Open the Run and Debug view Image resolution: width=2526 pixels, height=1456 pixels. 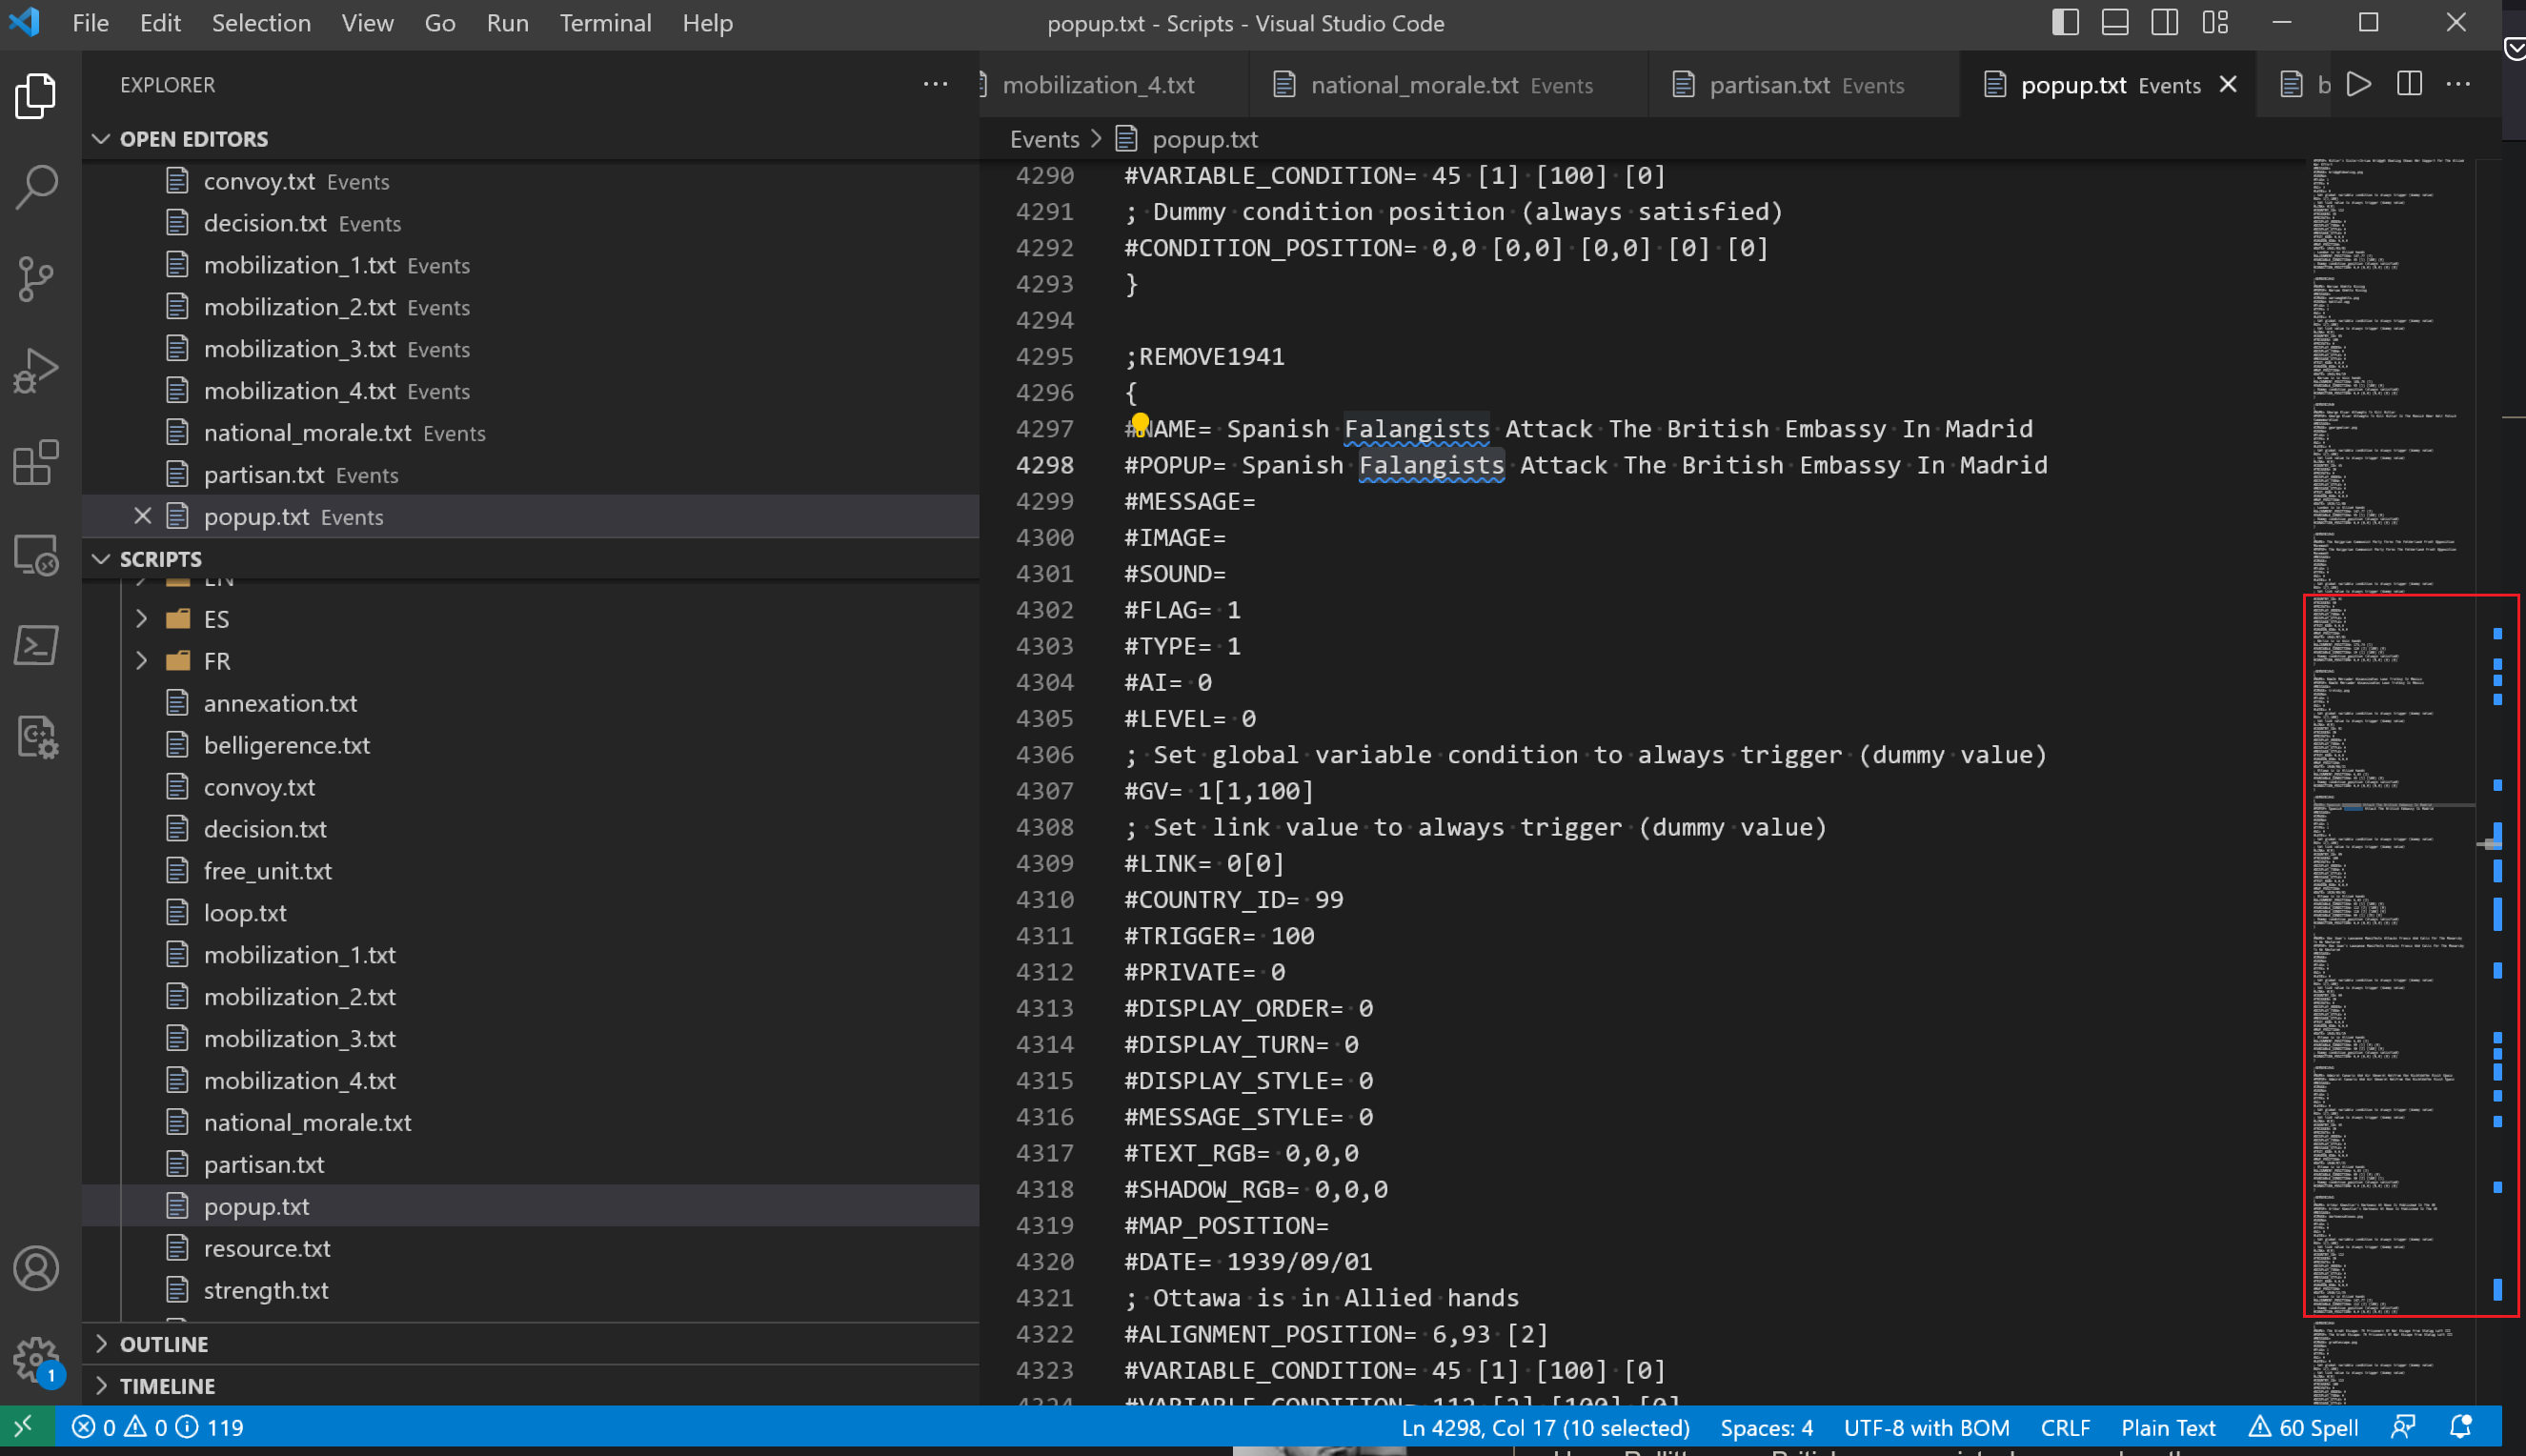(37, 371)
